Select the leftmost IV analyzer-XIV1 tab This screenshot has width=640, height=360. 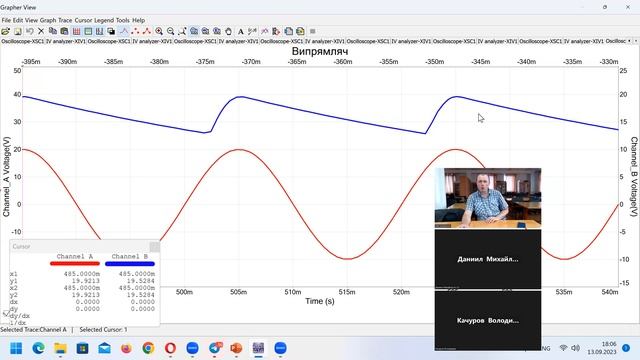click(66, 41)
